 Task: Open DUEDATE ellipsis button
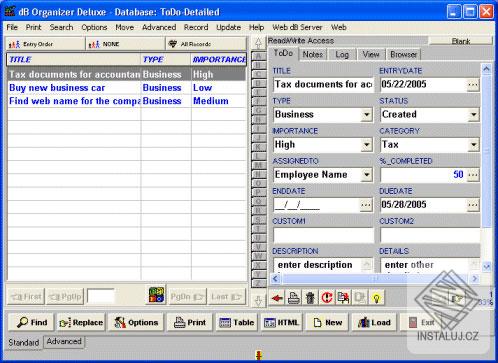pos(473,205)
